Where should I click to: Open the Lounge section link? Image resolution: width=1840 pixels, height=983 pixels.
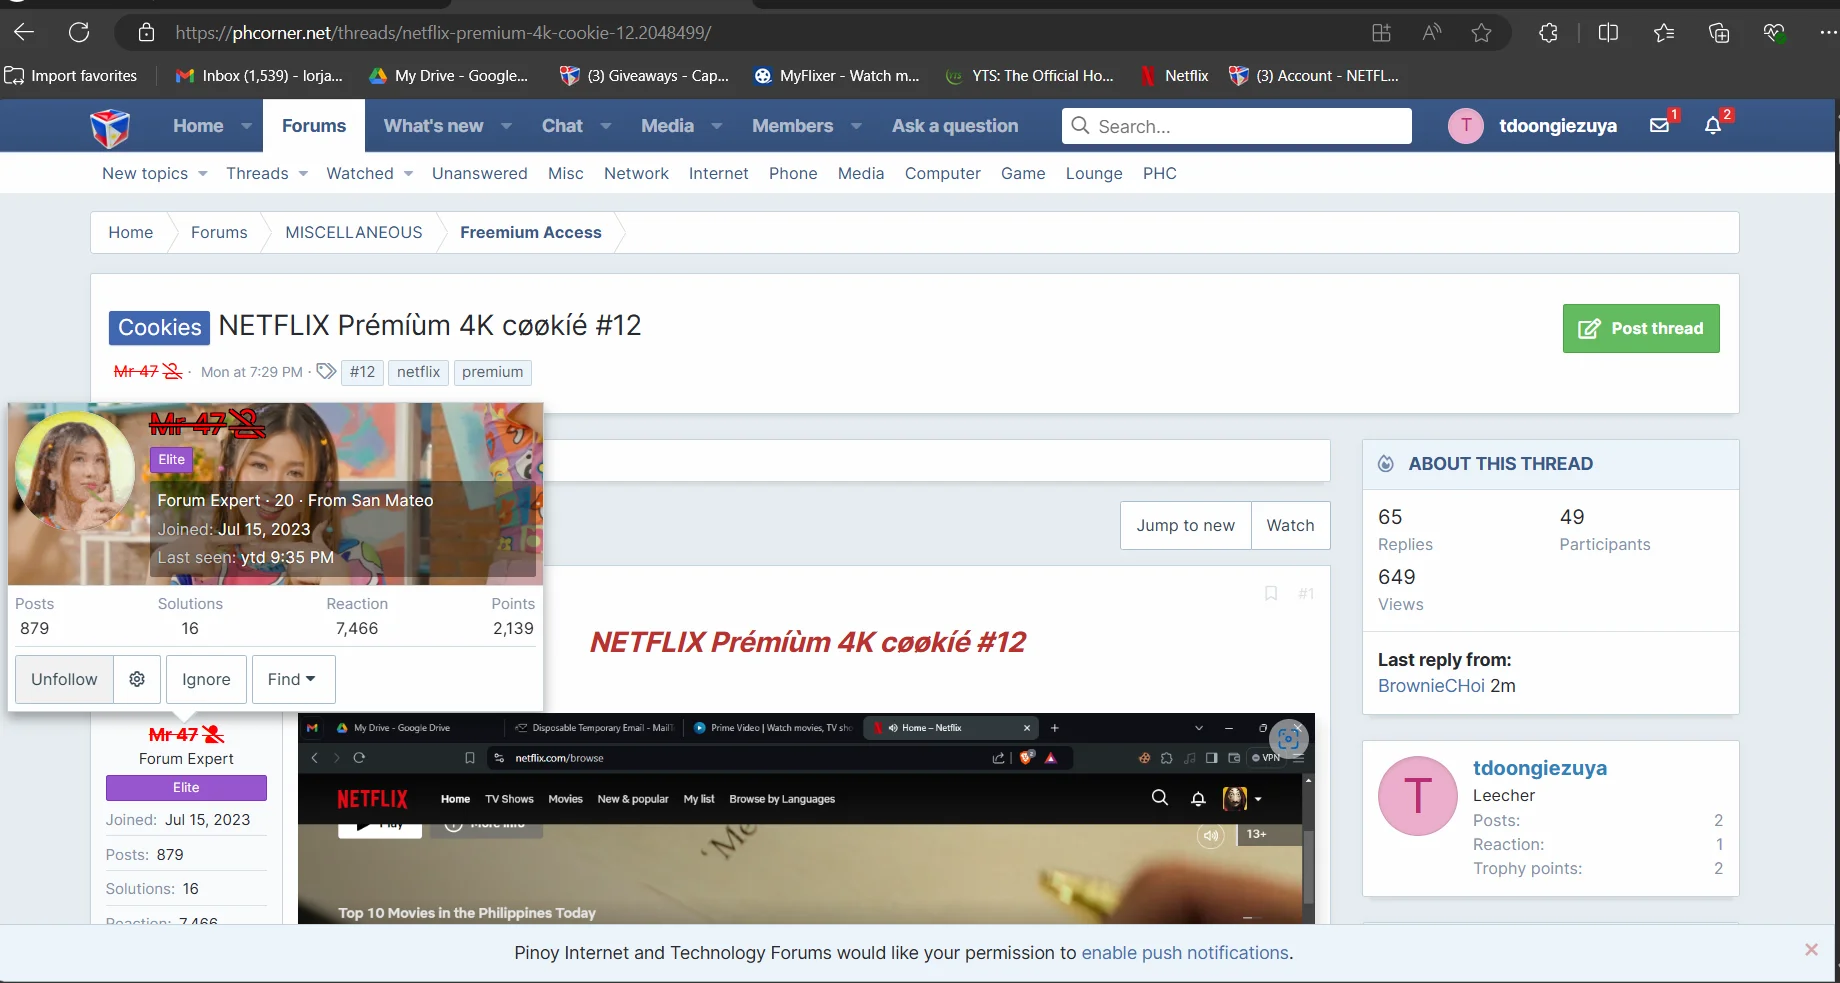pos(1094,174)
